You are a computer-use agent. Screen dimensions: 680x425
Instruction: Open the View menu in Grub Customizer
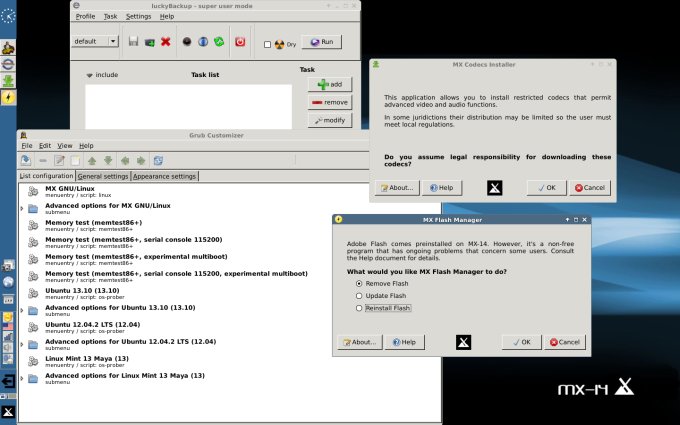65,146
